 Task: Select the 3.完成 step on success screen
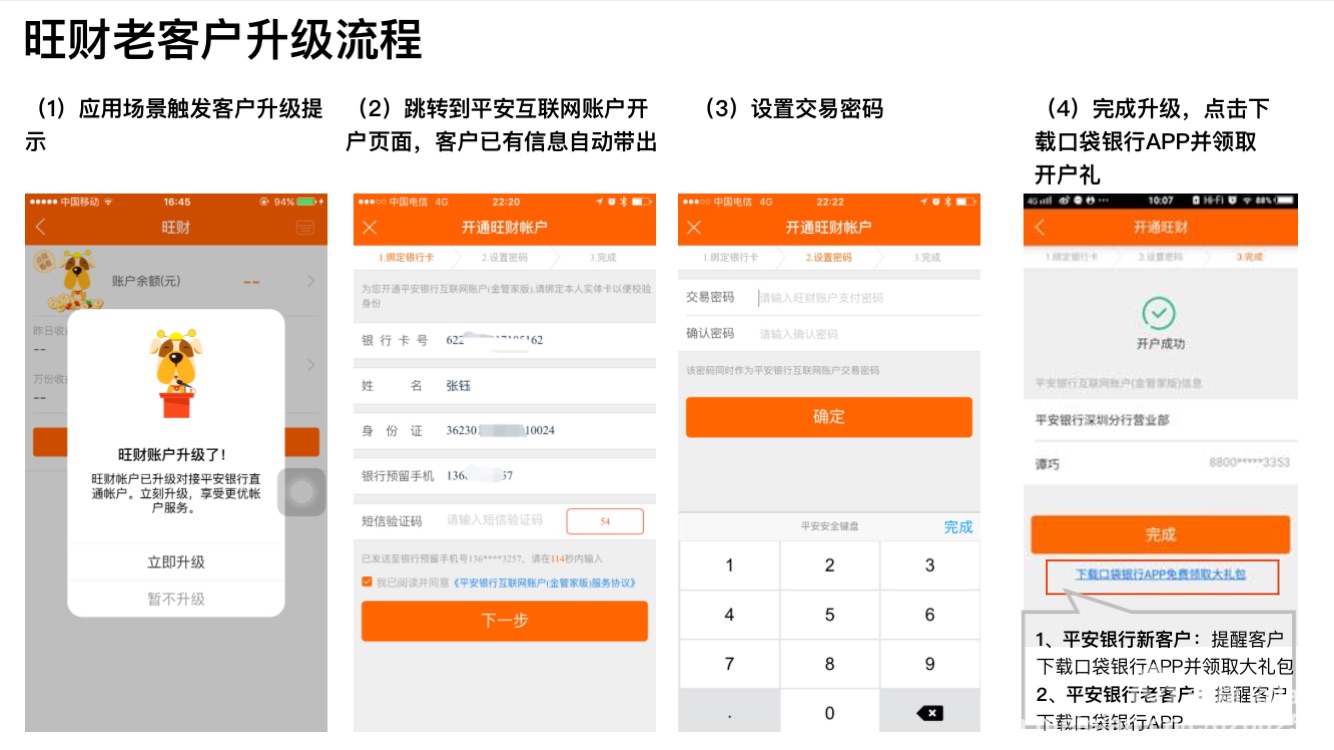click(1249, 258)
